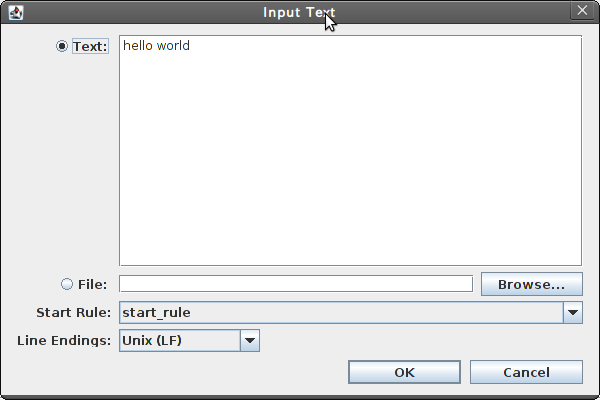The height and width of the screenshot is (400, 600).
Task: Click the Java application icon in title bar
Action: pos(16,12)
